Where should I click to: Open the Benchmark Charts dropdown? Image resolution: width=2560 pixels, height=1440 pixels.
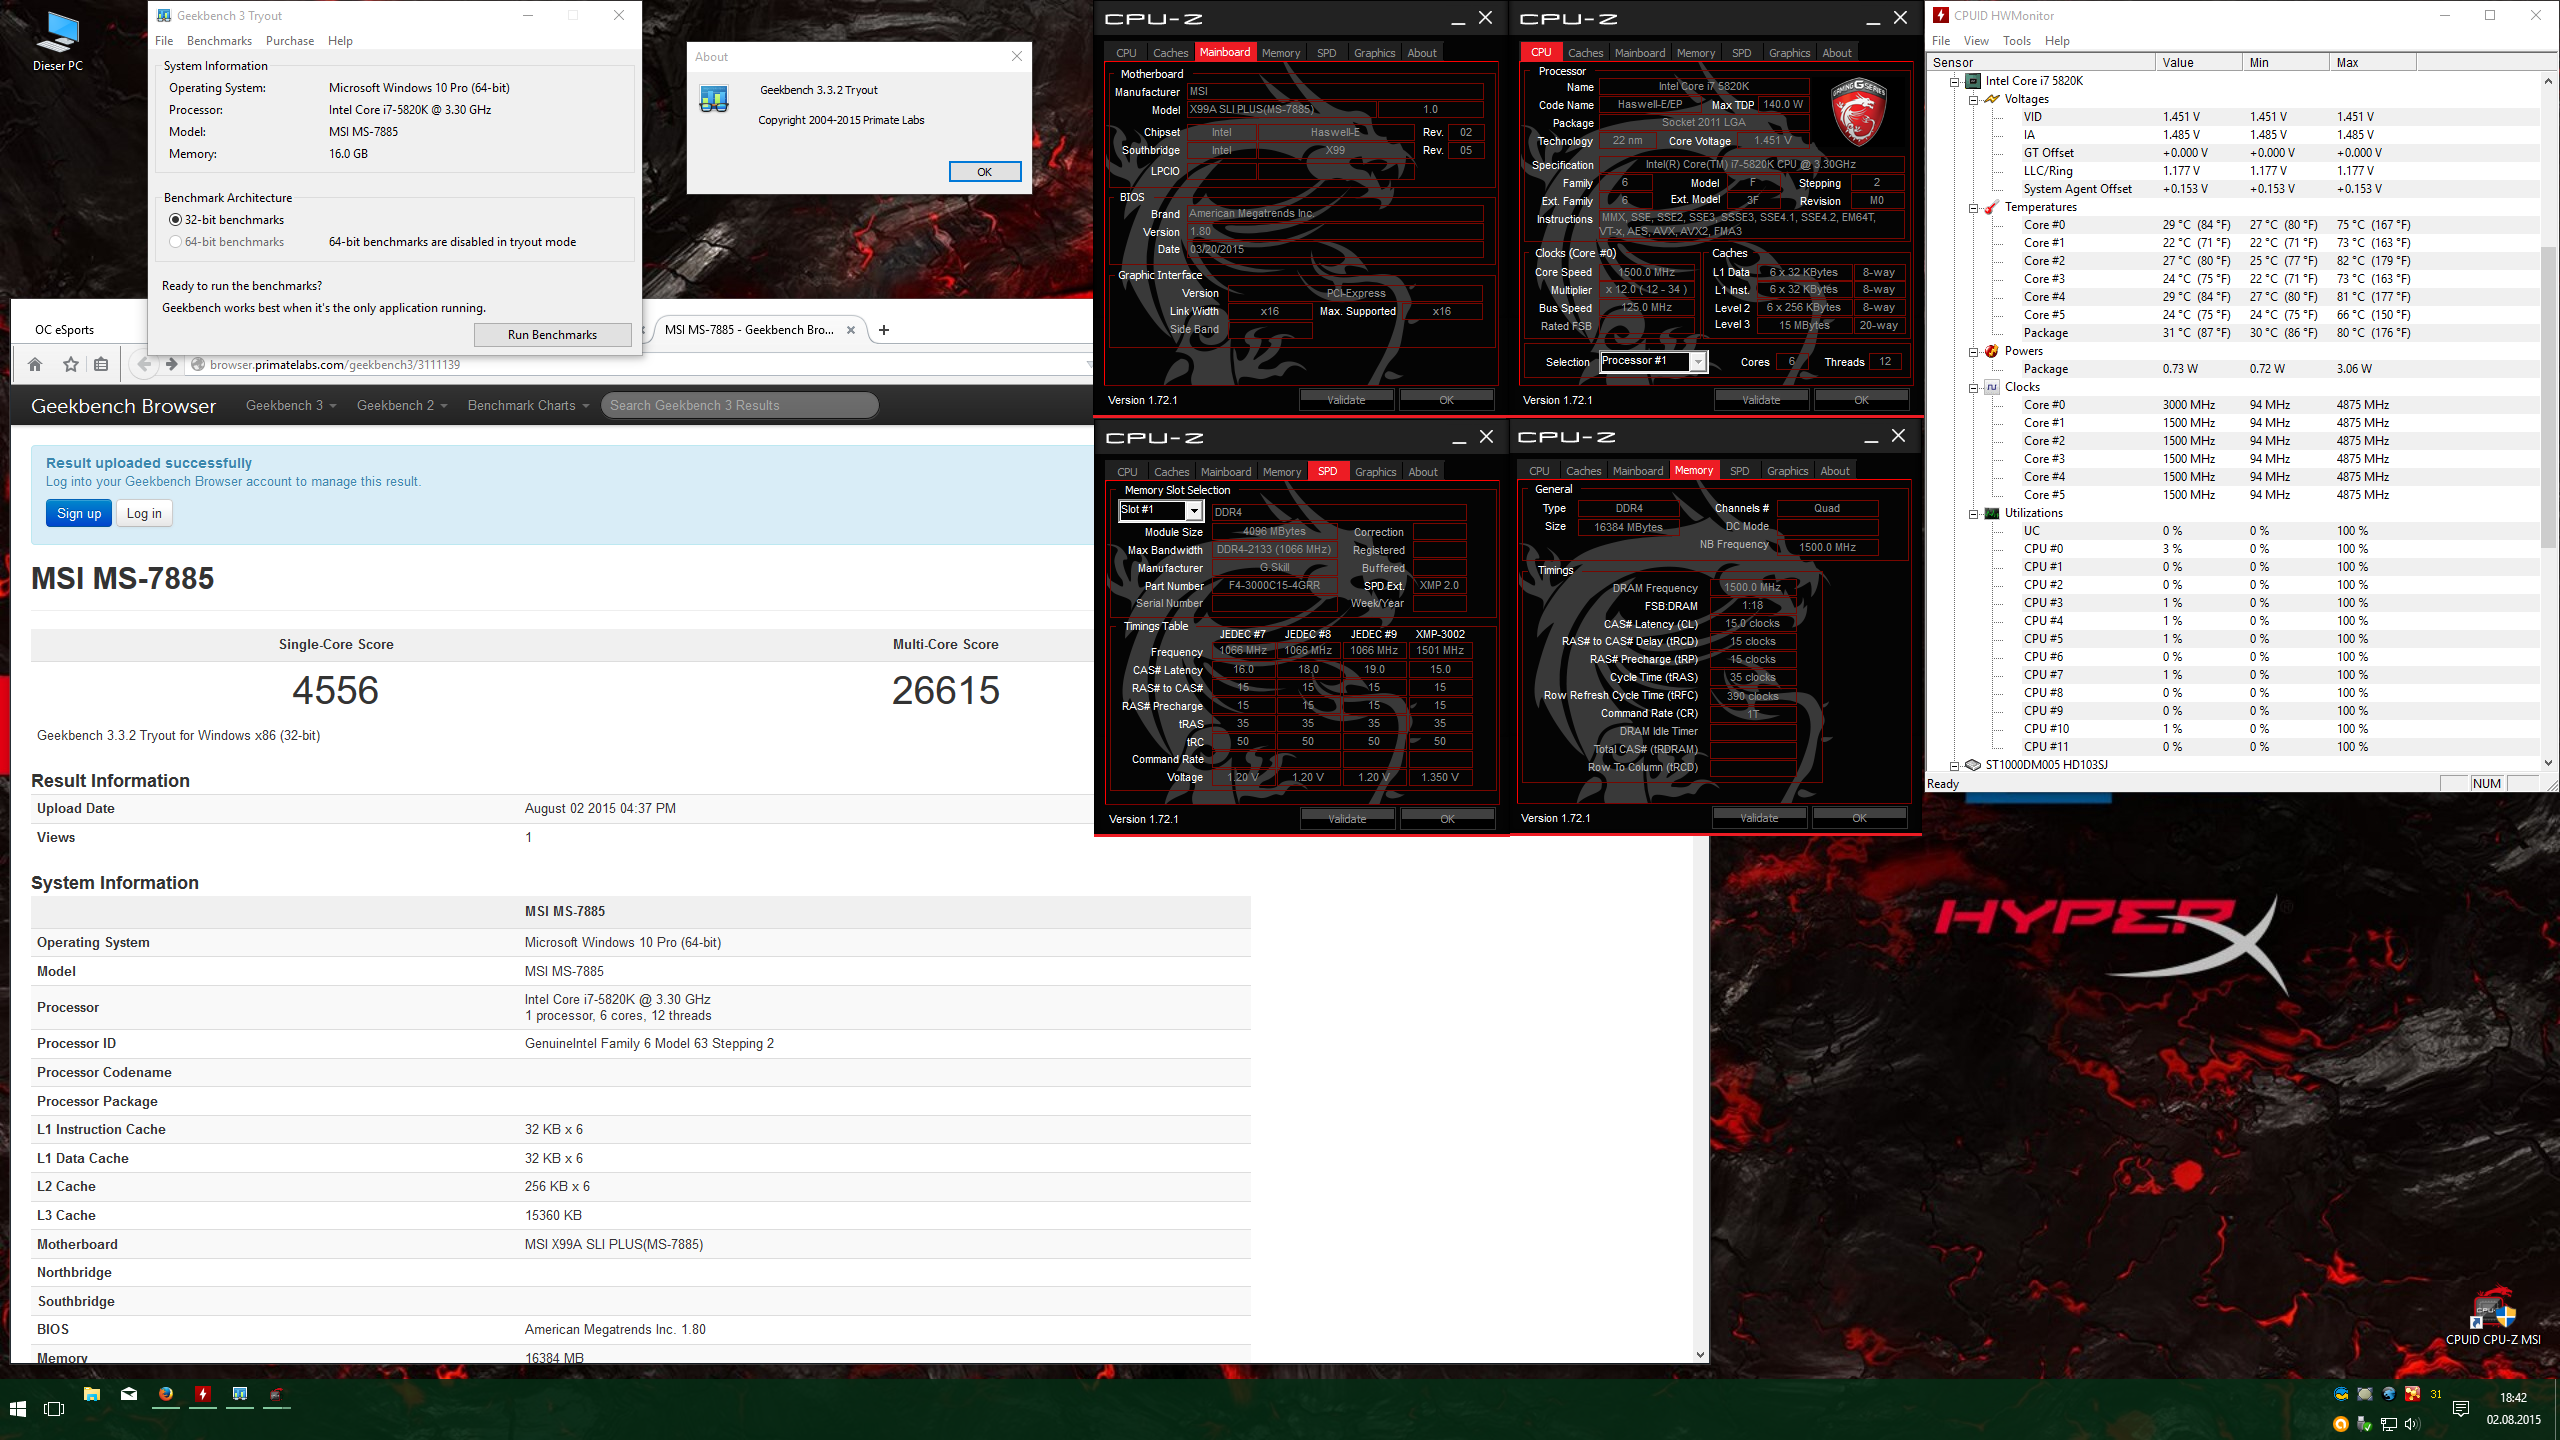pos(528,405)
